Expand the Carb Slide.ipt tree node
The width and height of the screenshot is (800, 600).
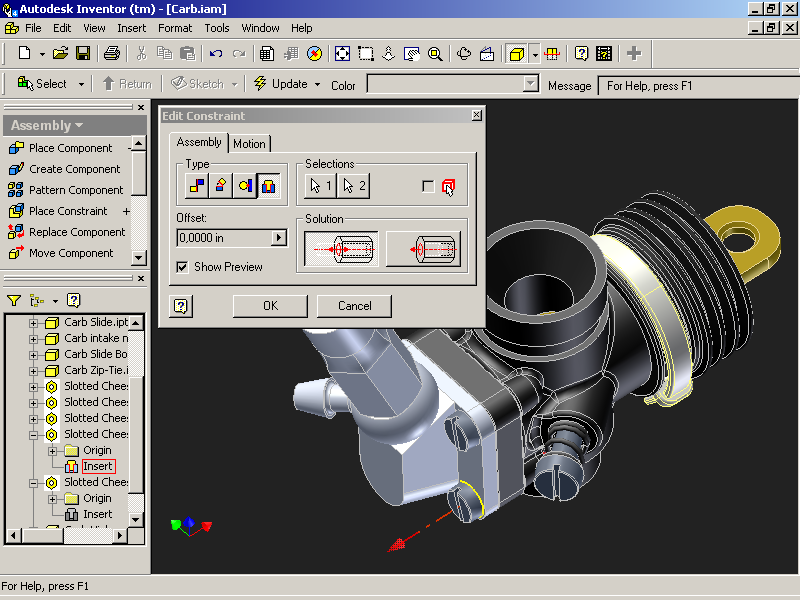(34, 323)
